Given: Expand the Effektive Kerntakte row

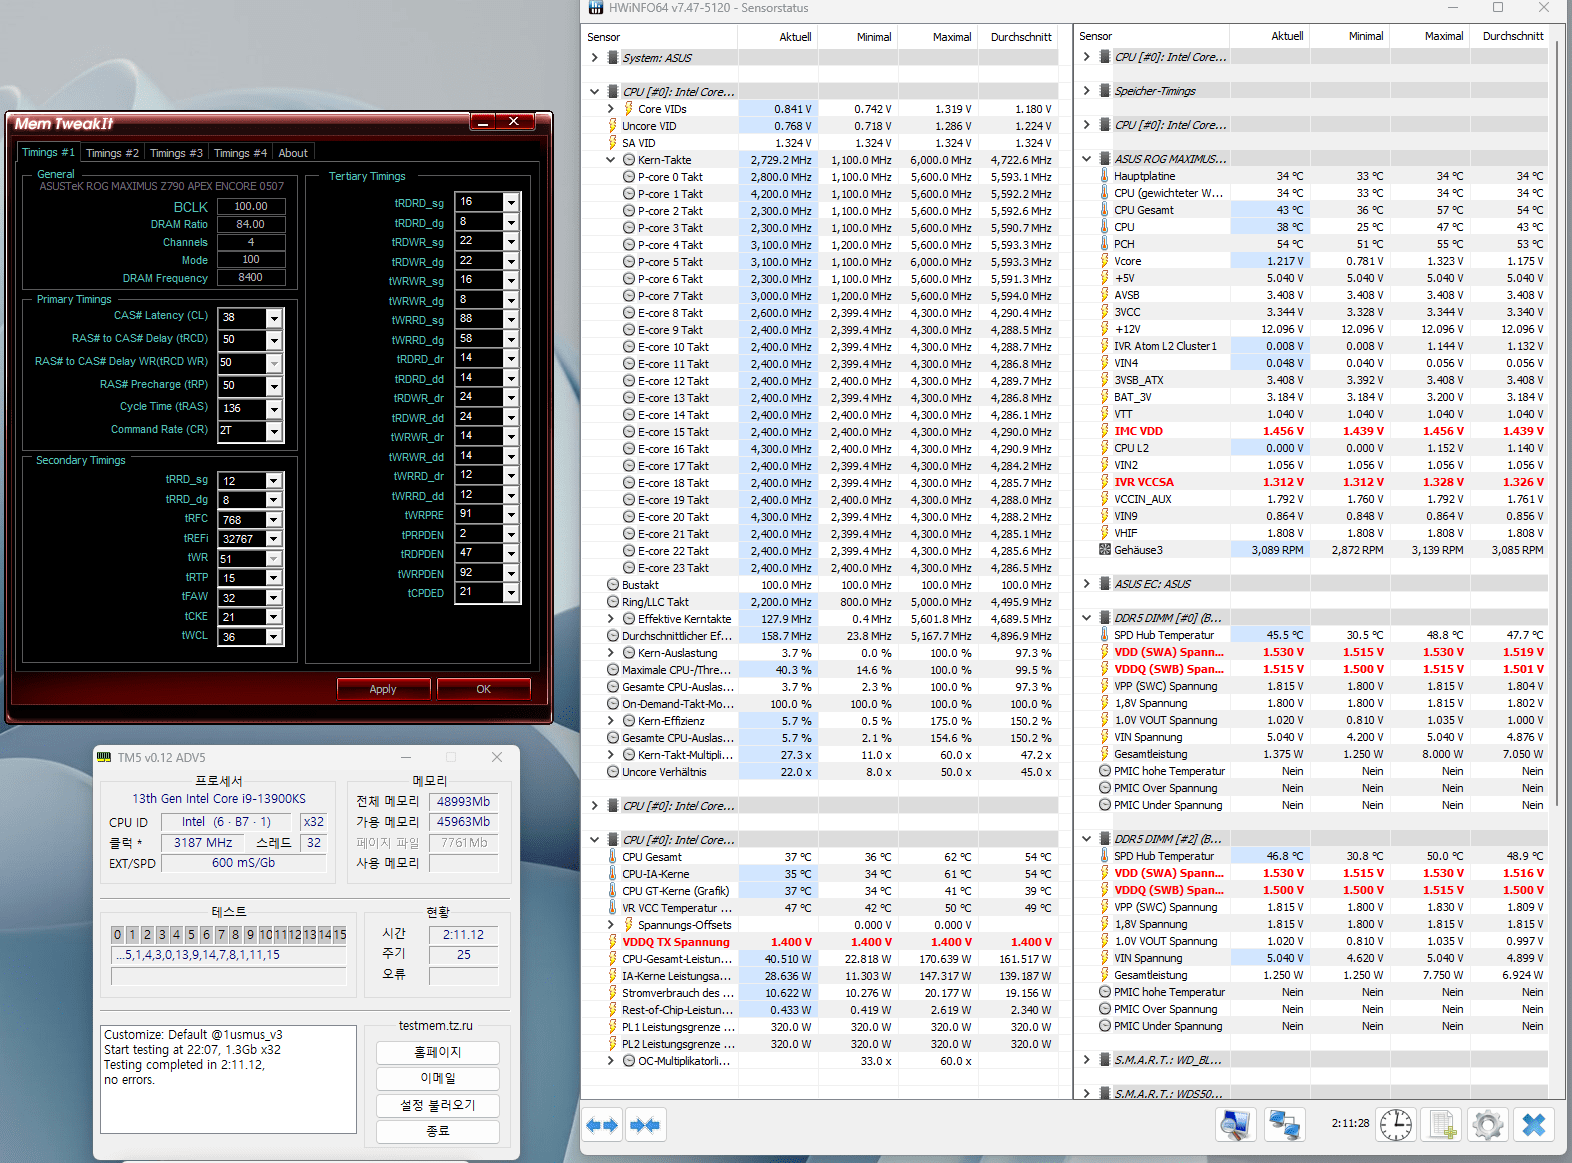Looking at the screenshot, I should [611, 619].
